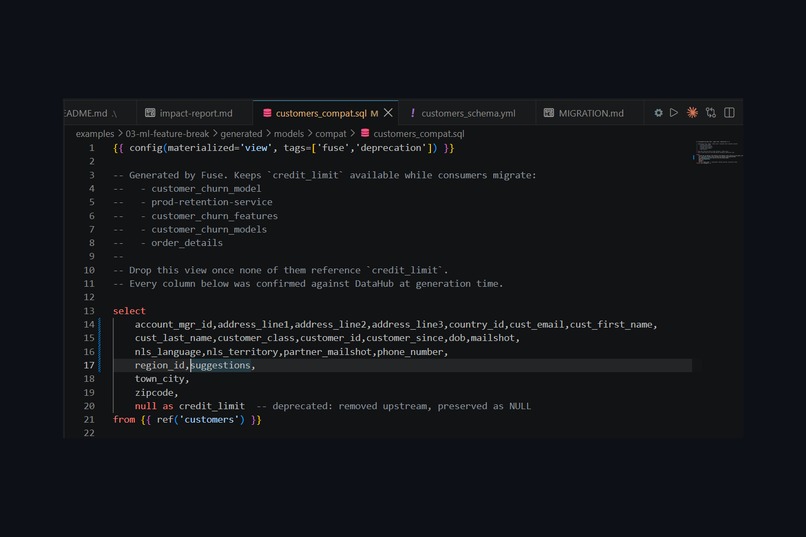Click the minimap code overview
This screenshot has height=537, width=806.
pos(717,152)
